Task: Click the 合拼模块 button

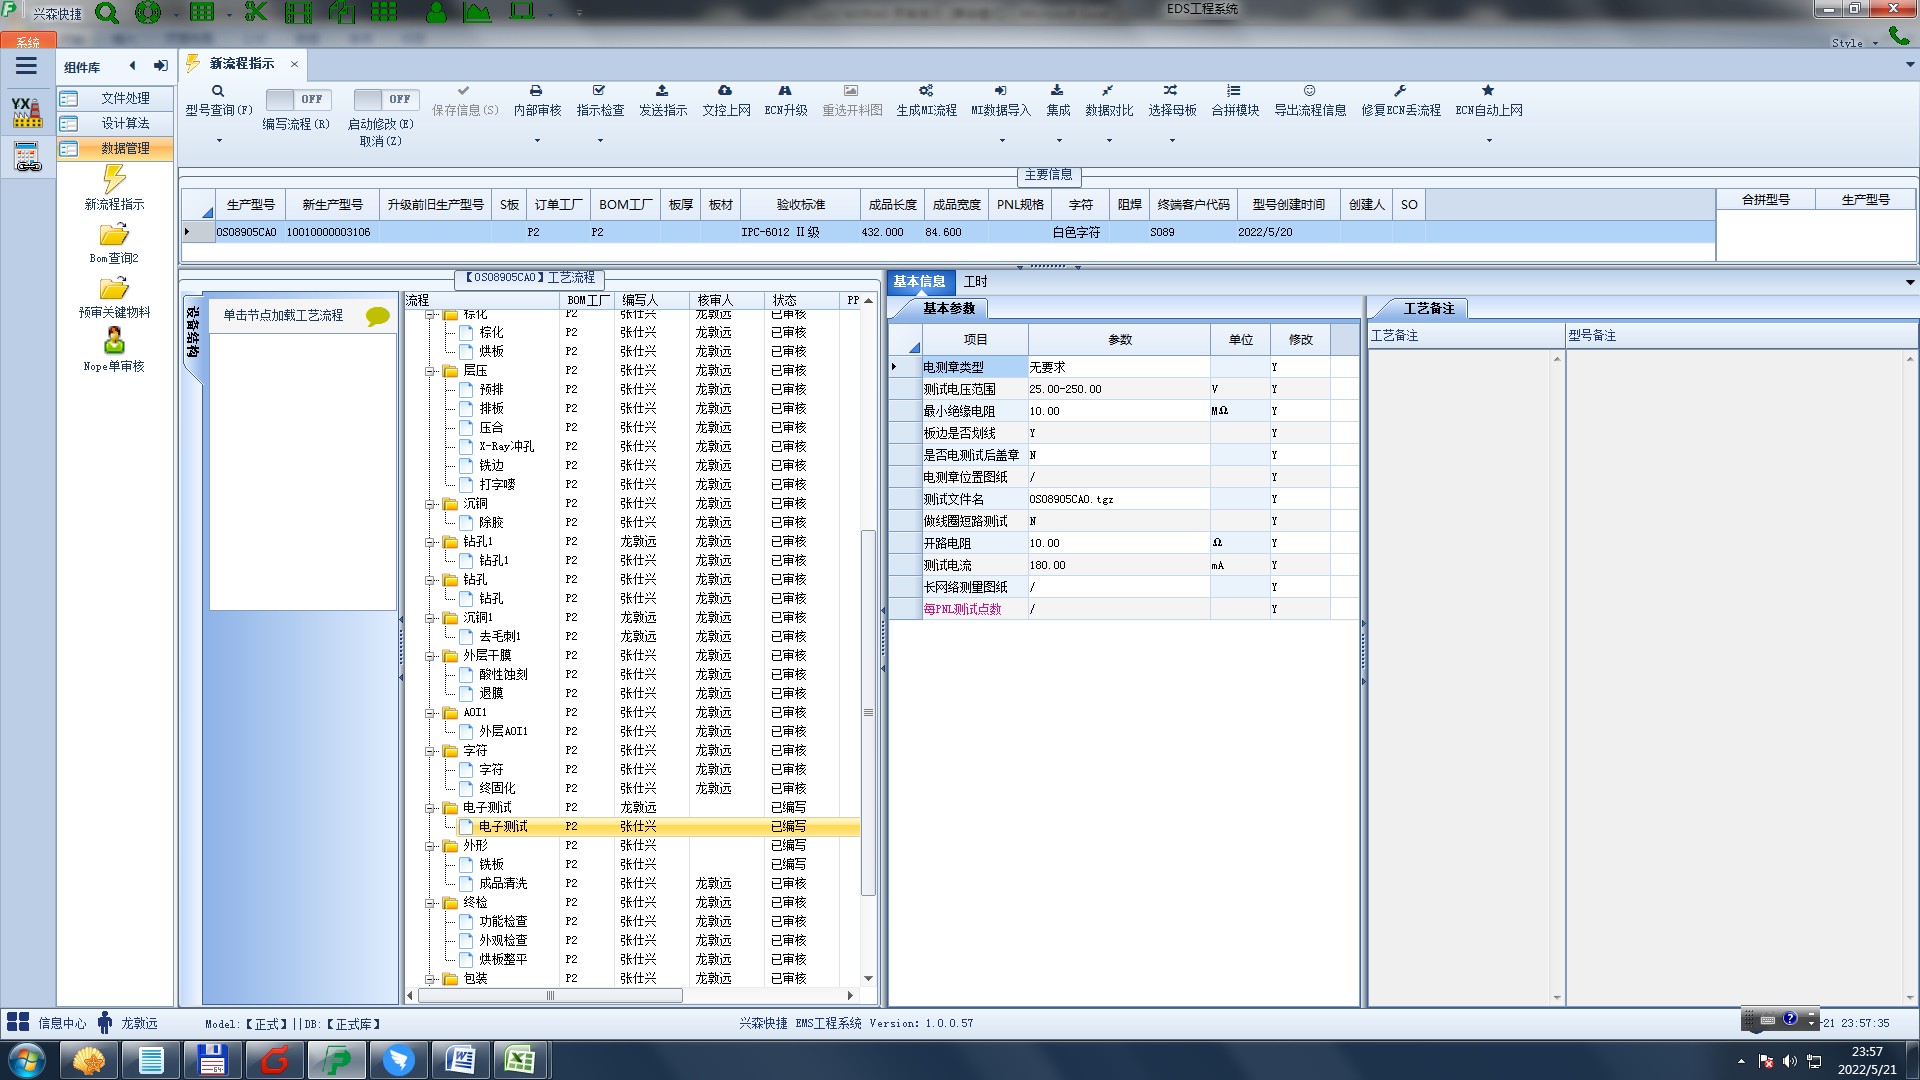Action: (x=1235, y=99)
